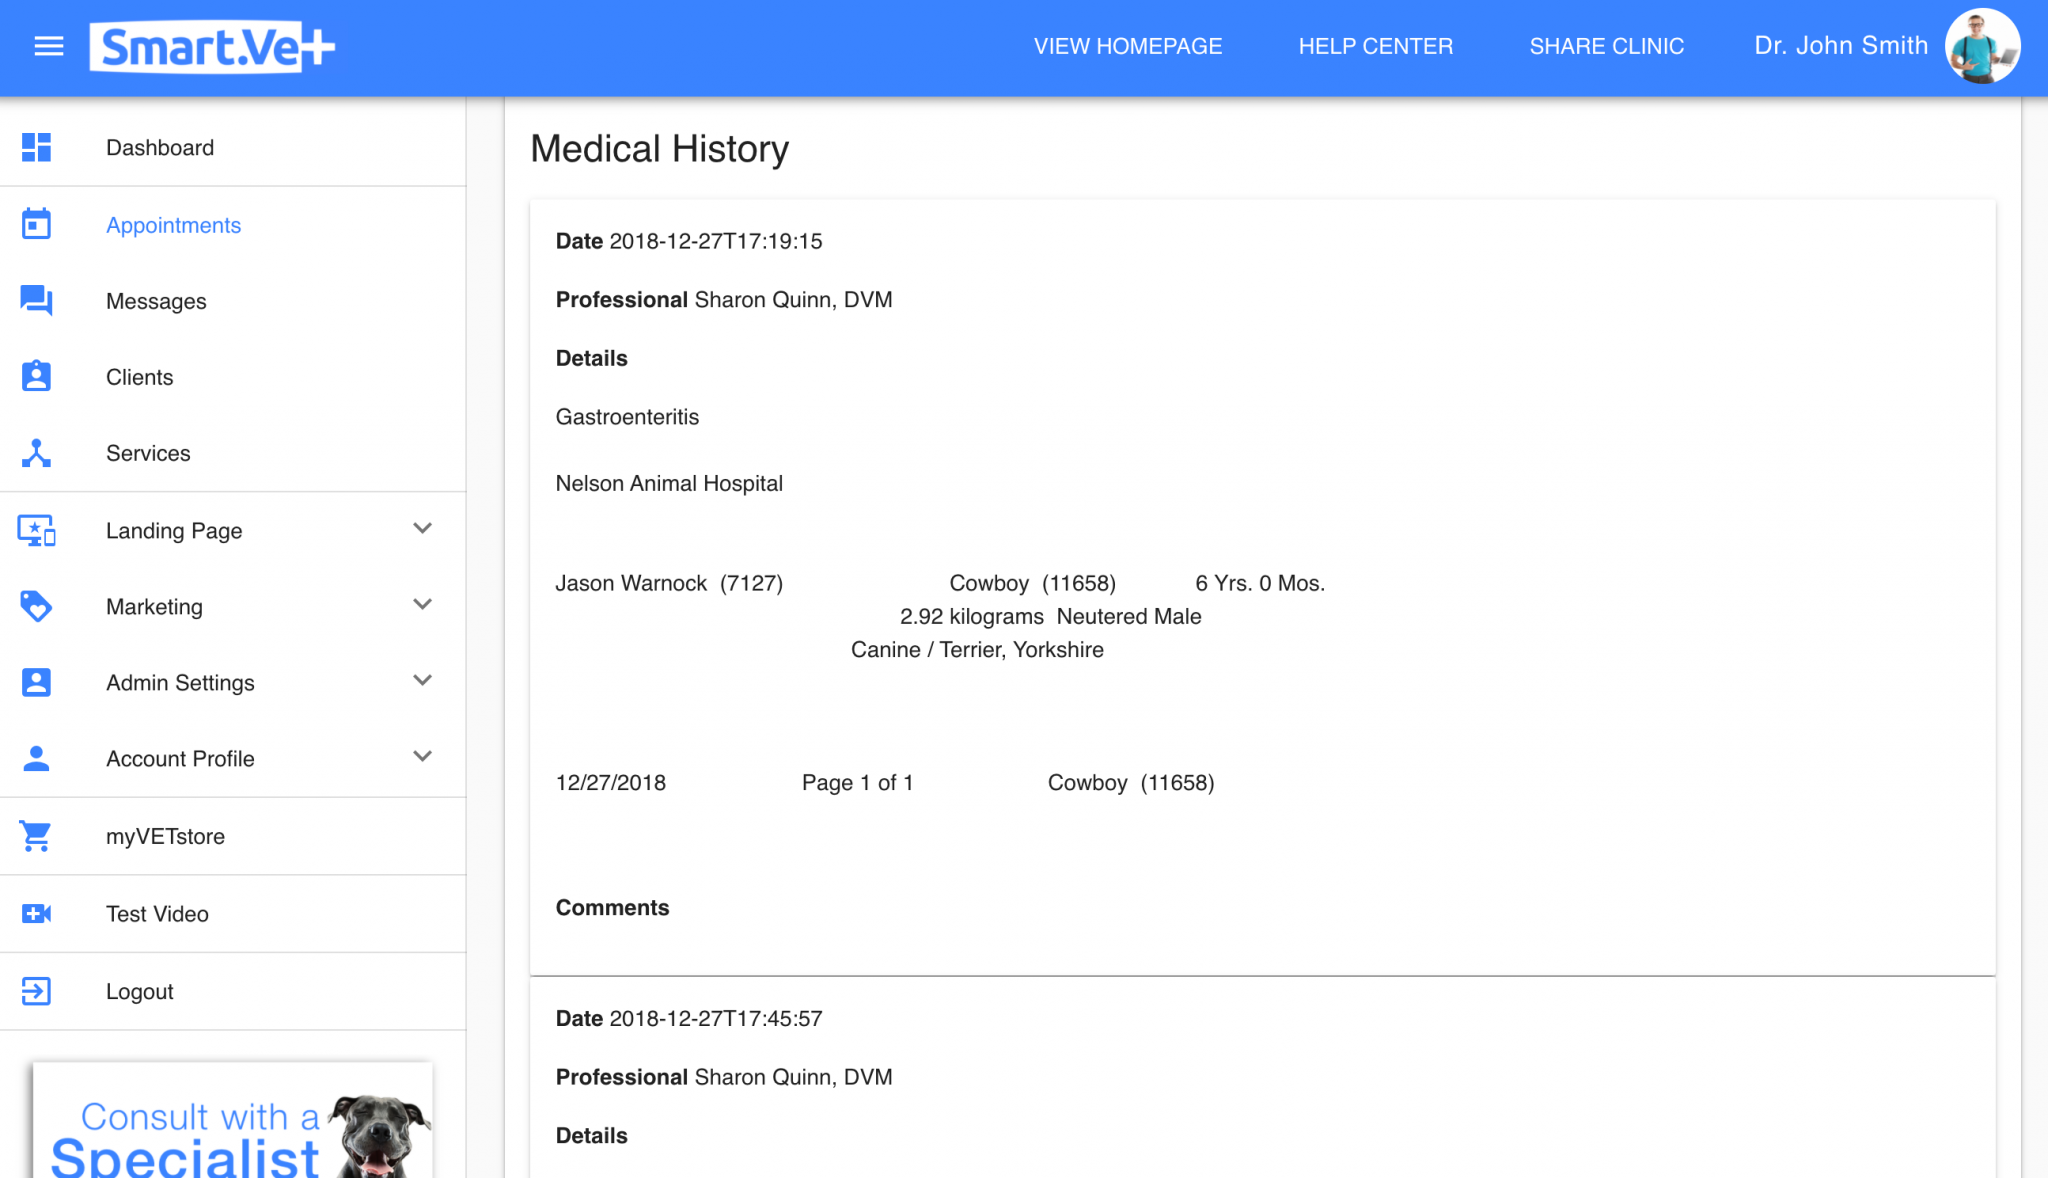Select the Logout exit icon

(36, 991)
